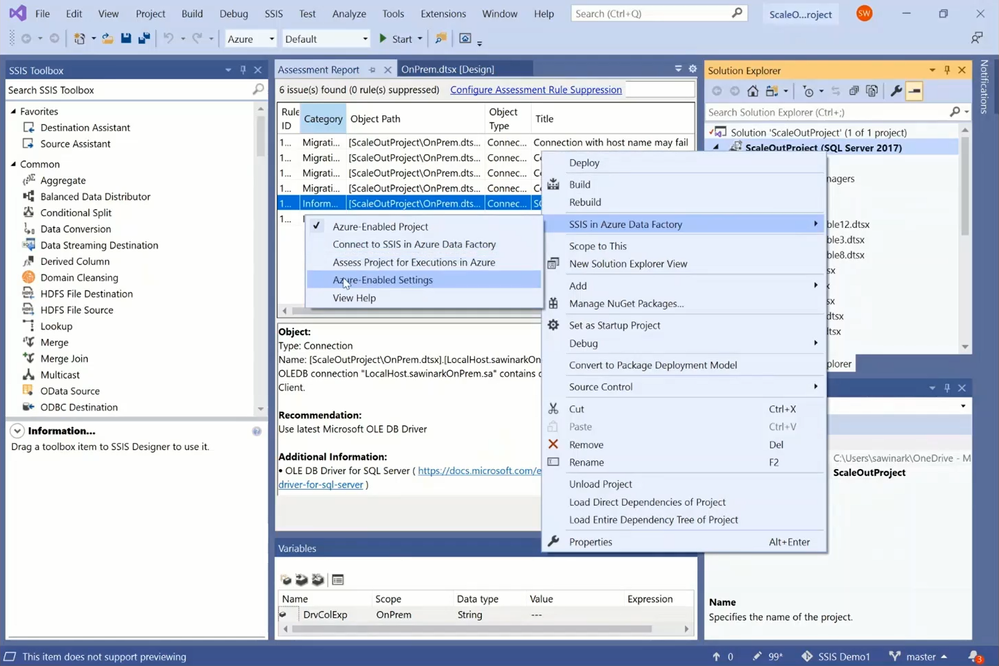Choose Convert to Package Deployment Model
The image size is (999, 666).
click(684, 365)
